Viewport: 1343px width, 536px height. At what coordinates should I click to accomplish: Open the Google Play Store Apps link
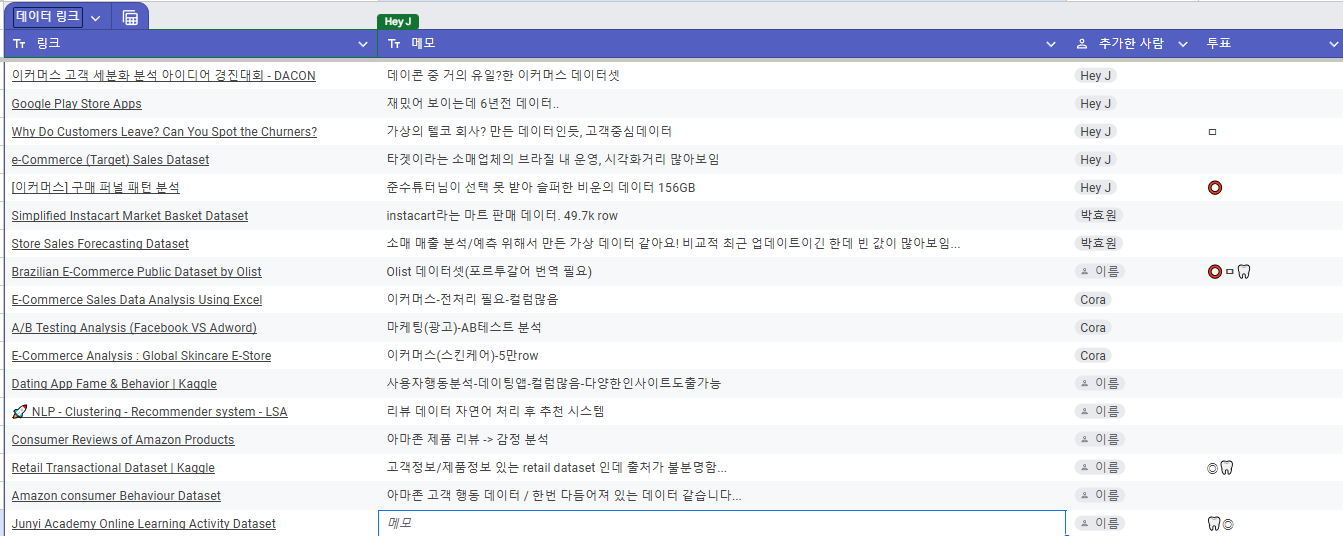click(x=77, y=104)
